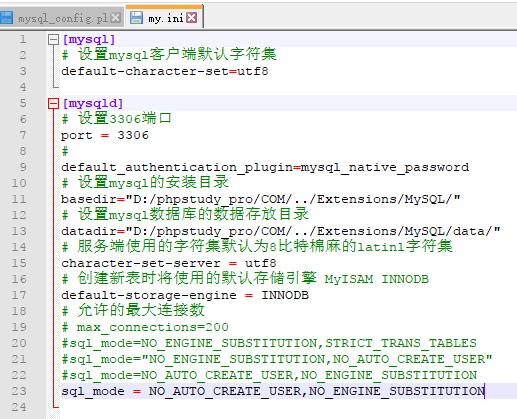Close the mysql_config.pl tab

pos(115,18)
